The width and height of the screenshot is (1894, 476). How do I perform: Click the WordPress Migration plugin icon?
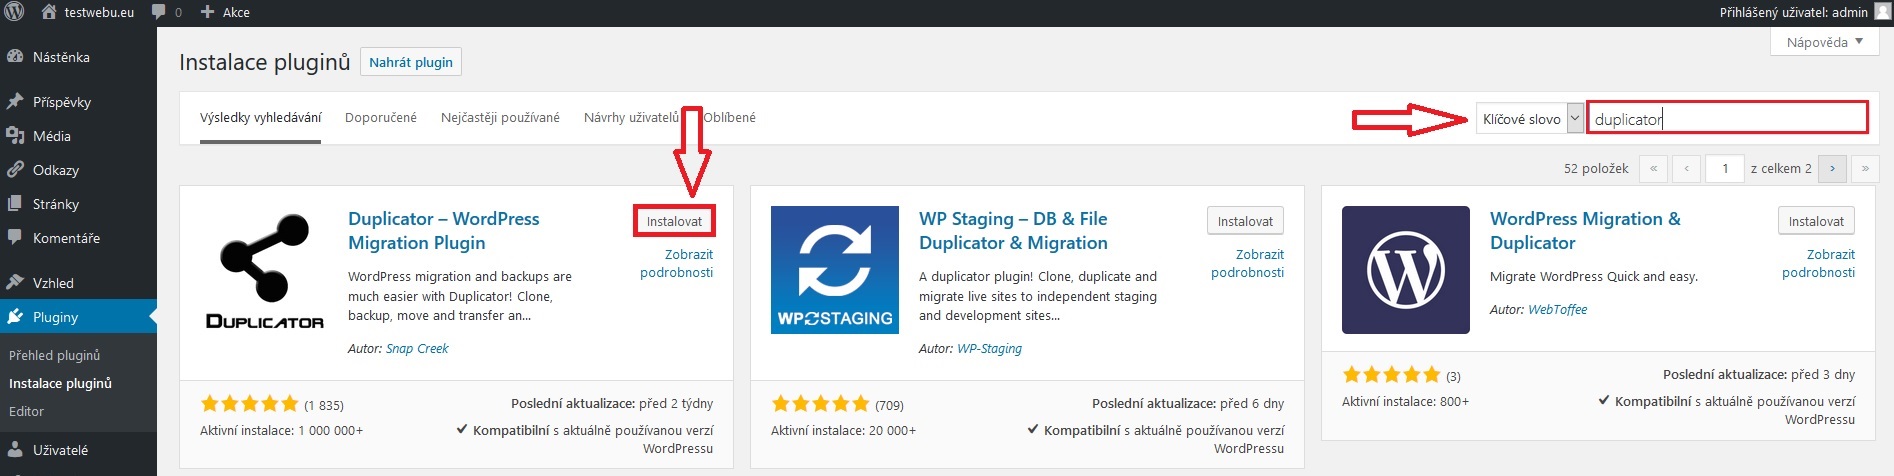[1405, 270]
